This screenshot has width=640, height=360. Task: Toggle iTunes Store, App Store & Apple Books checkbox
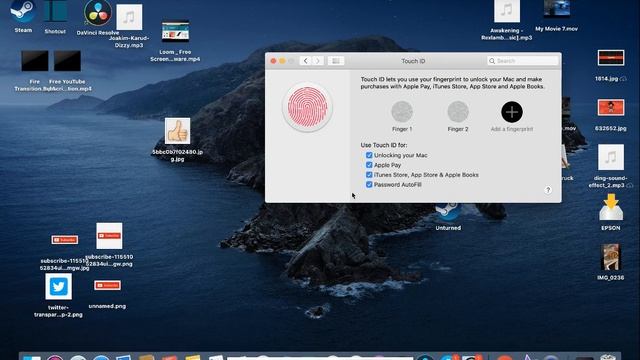(369, 175)
